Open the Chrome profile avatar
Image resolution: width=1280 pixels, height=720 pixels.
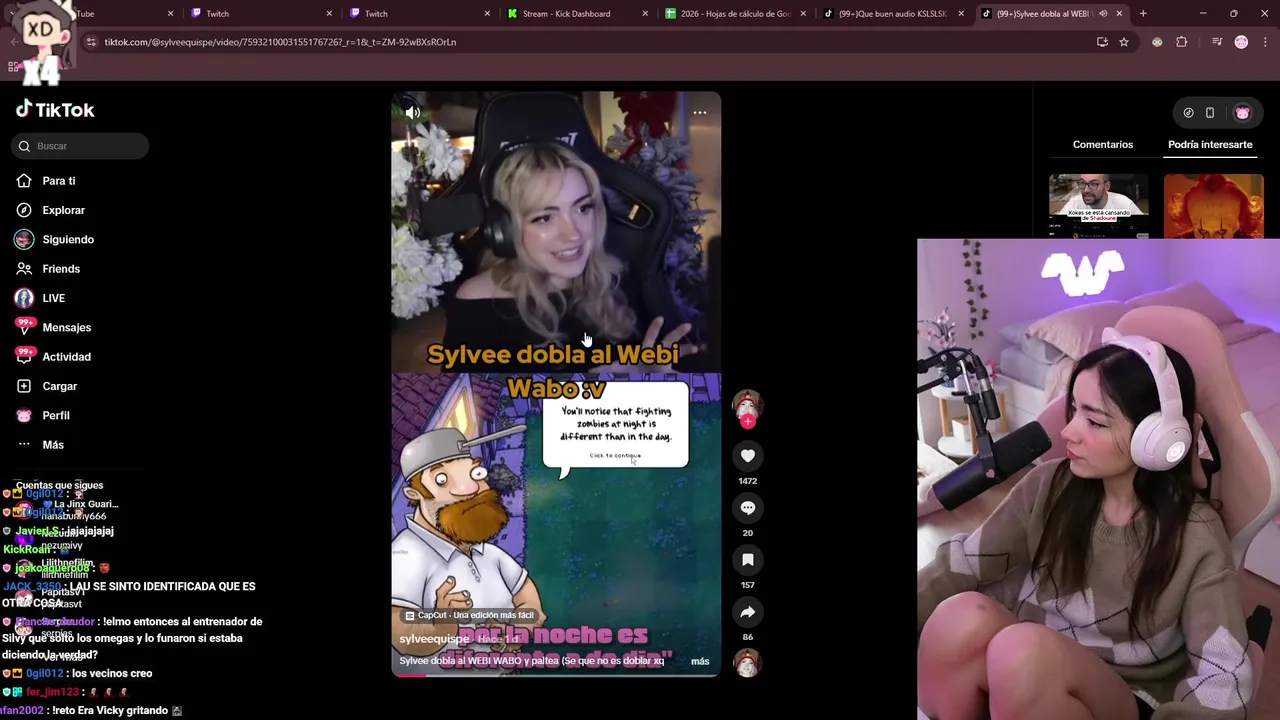point(1241,42)
